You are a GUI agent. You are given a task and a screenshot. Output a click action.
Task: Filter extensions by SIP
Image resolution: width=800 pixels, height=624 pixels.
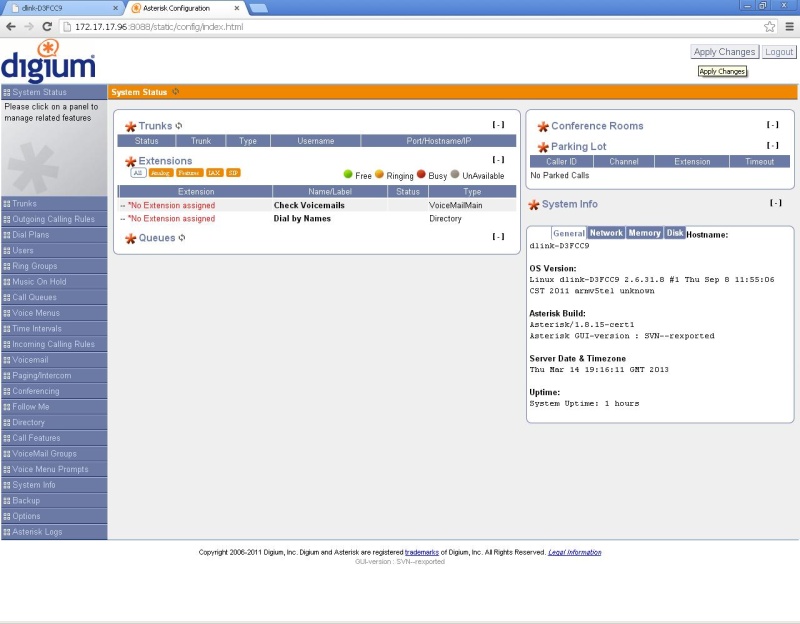coord(233,173)
